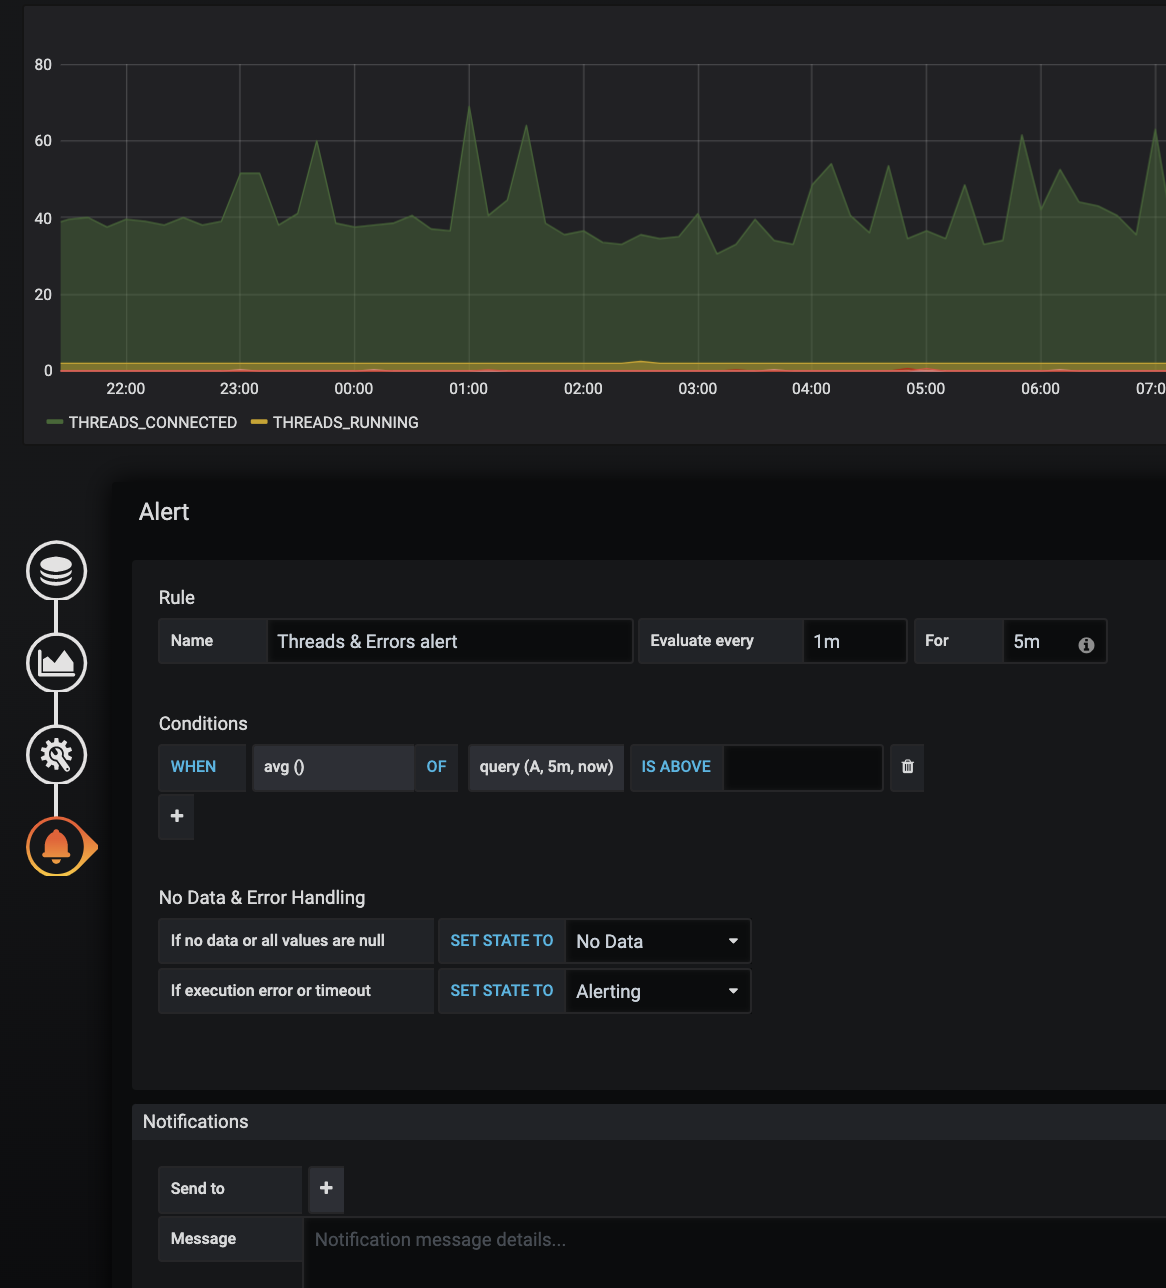Click SET STATE TO label for Alerting
This screenshot has height=1288, width=1166.
click(502, 991)
